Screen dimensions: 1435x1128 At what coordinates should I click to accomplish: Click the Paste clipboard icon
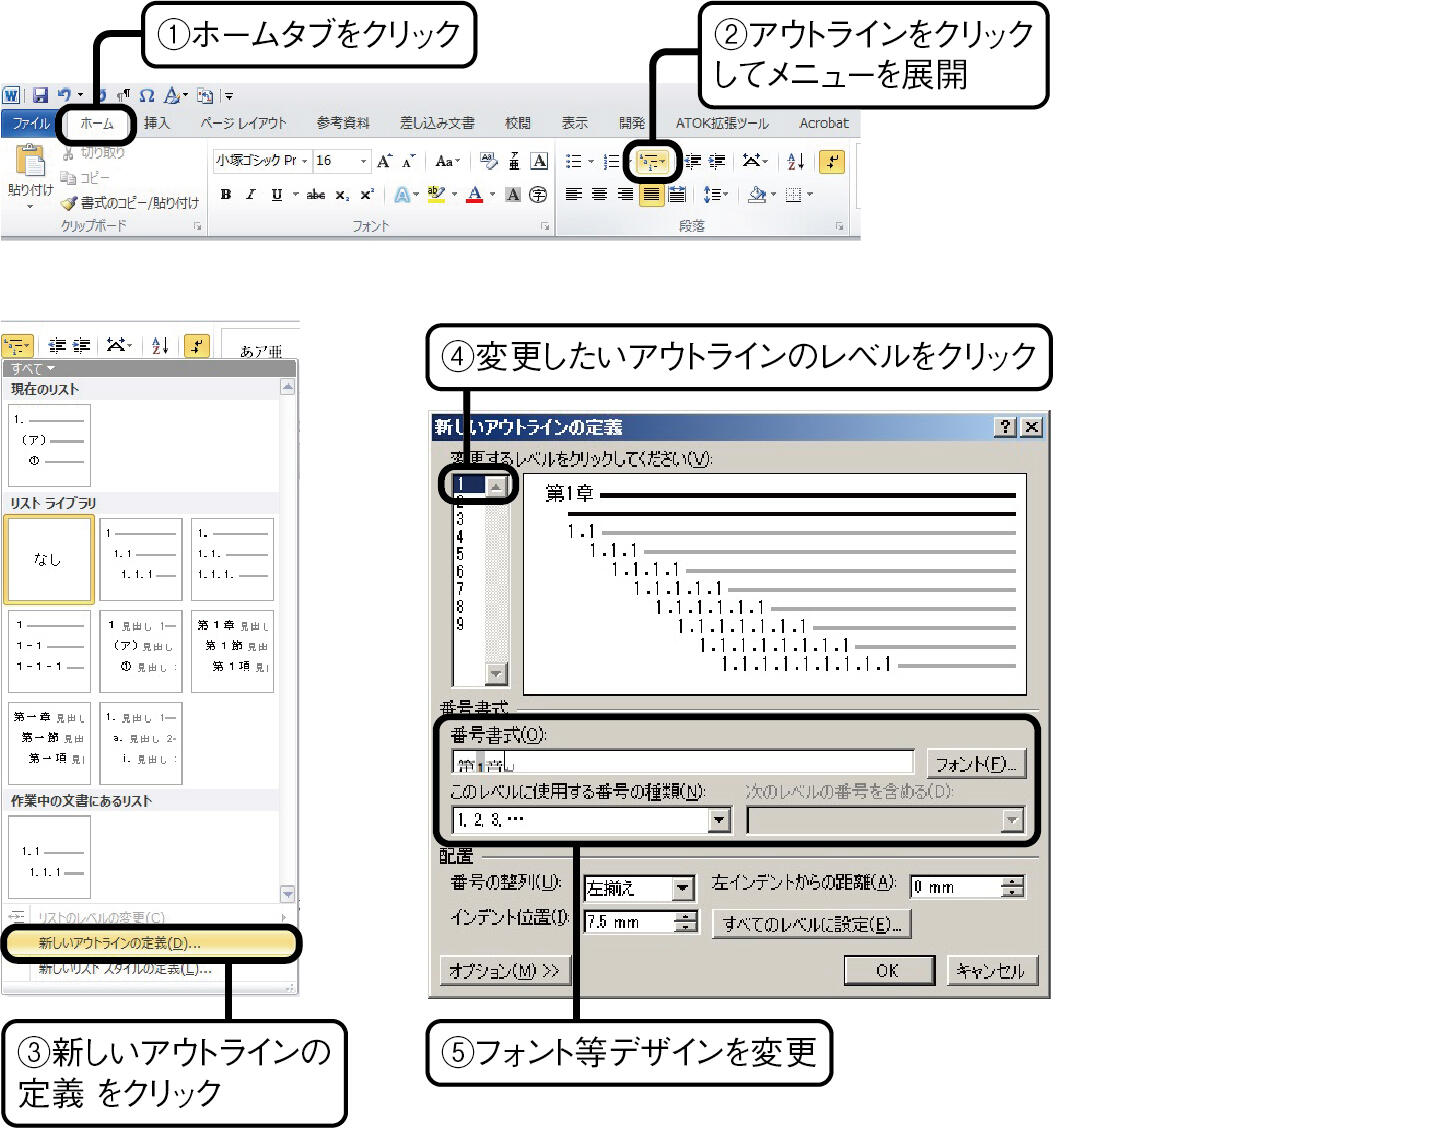(x=30, y=162)
